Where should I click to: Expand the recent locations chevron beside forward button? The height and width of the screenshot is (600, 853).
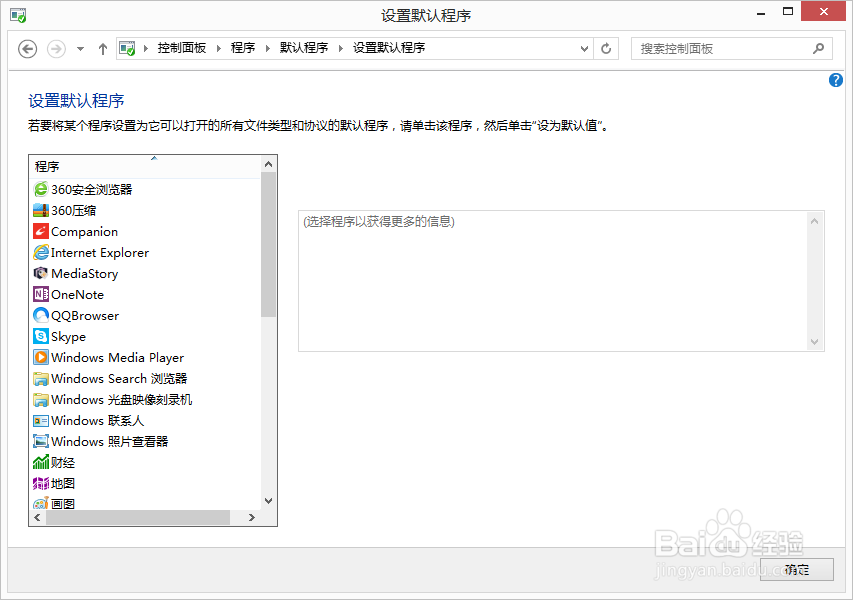(x=79, y=48)
